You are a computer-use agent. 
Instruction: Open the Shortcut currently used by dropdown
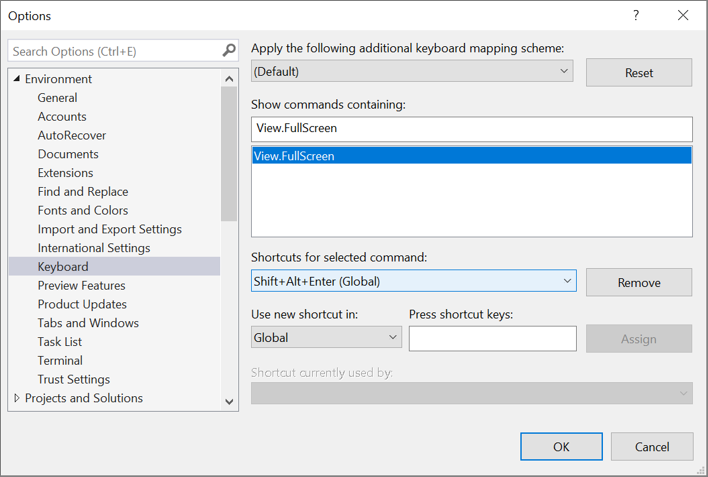[472, 393]
